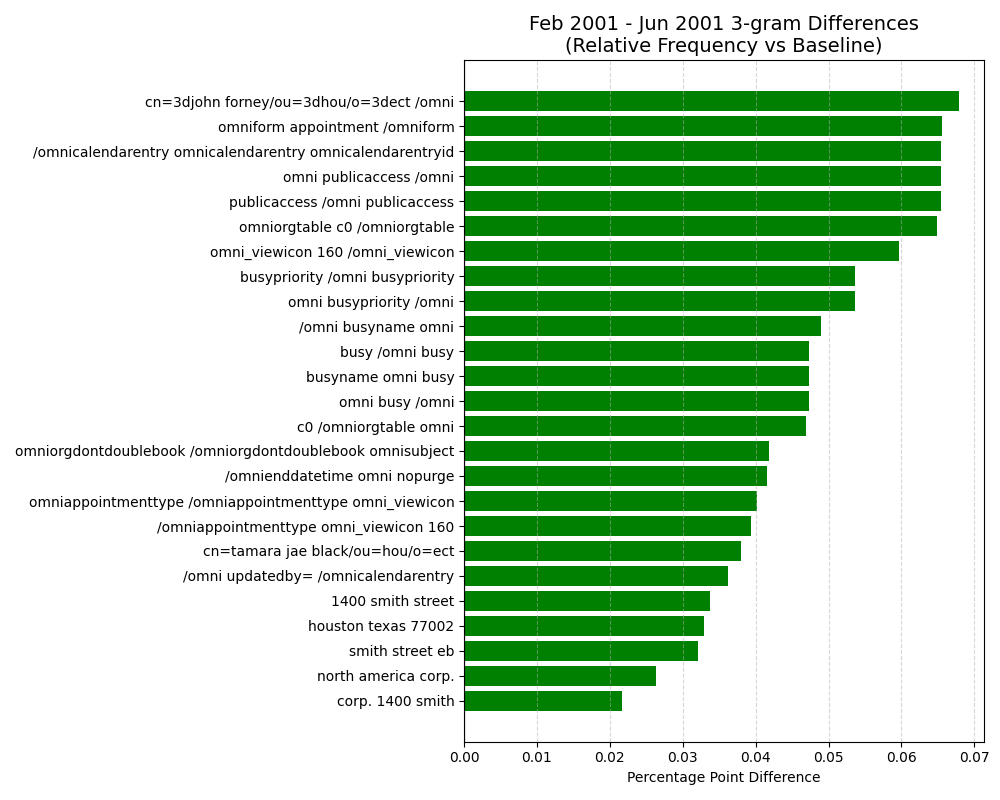Click the label 'cn=3djohn forney/ou=3dhou/o=3dect /omni'
1000x800 pixels.
pyautogui.click(x=300, y=102)
